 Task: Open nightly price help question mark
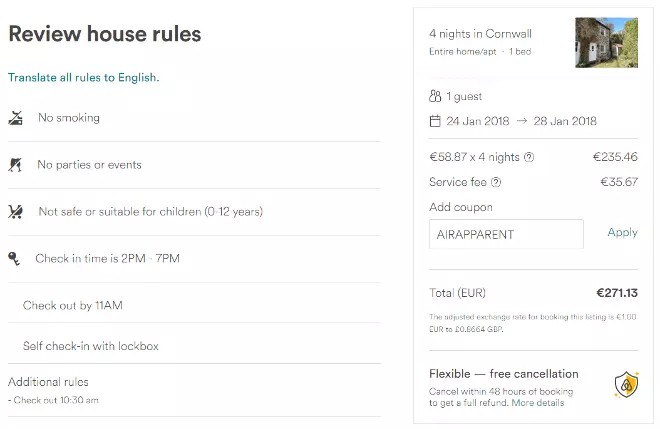click(529, 157)
